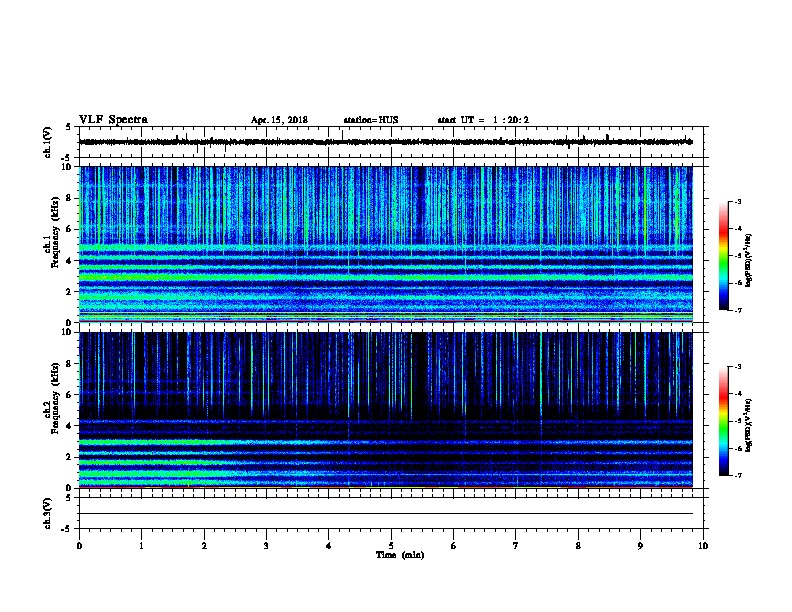Select the ch.1 colorbar log(PSD) unit label
This screenshot has width=792, height=612.
[749, 261]
